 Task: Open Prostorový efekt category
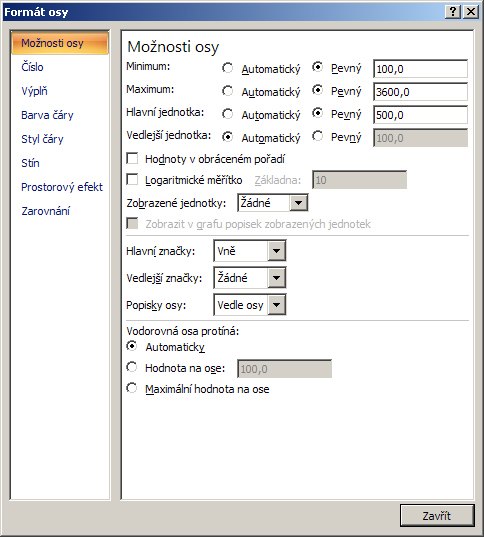coord(62,187)
